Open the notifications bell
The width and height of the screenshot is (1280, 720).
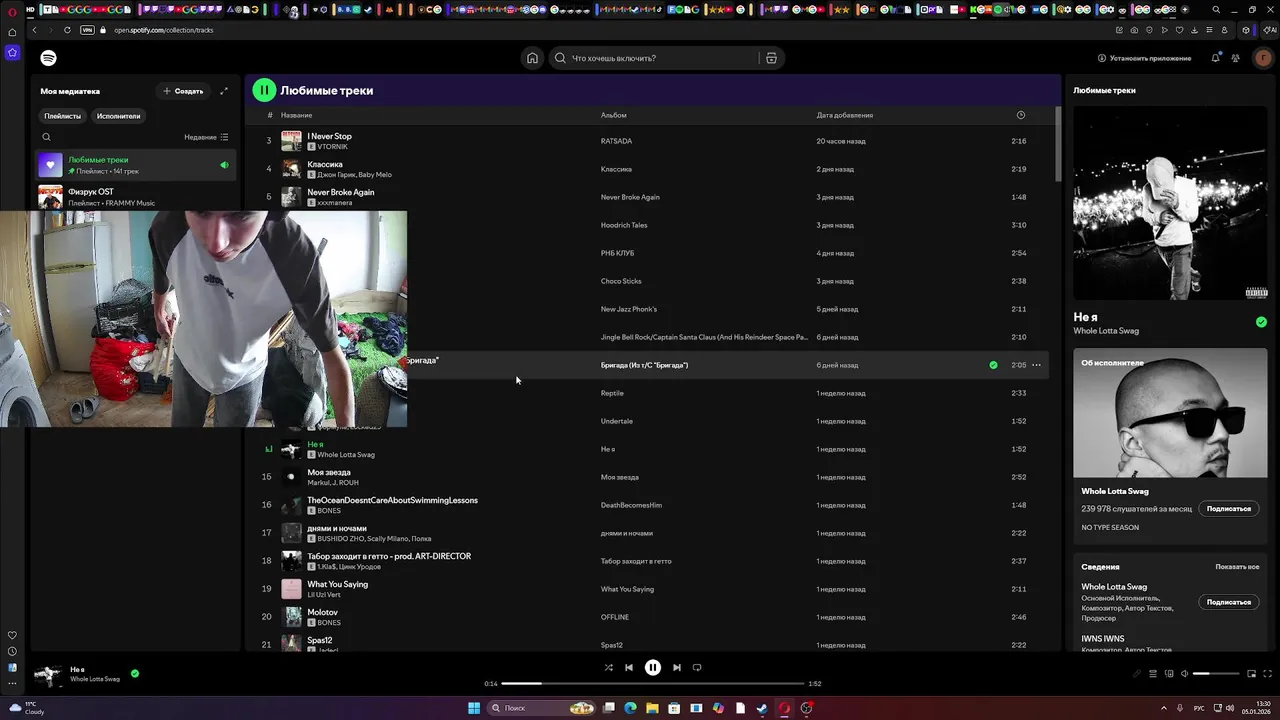point(1215,58)
